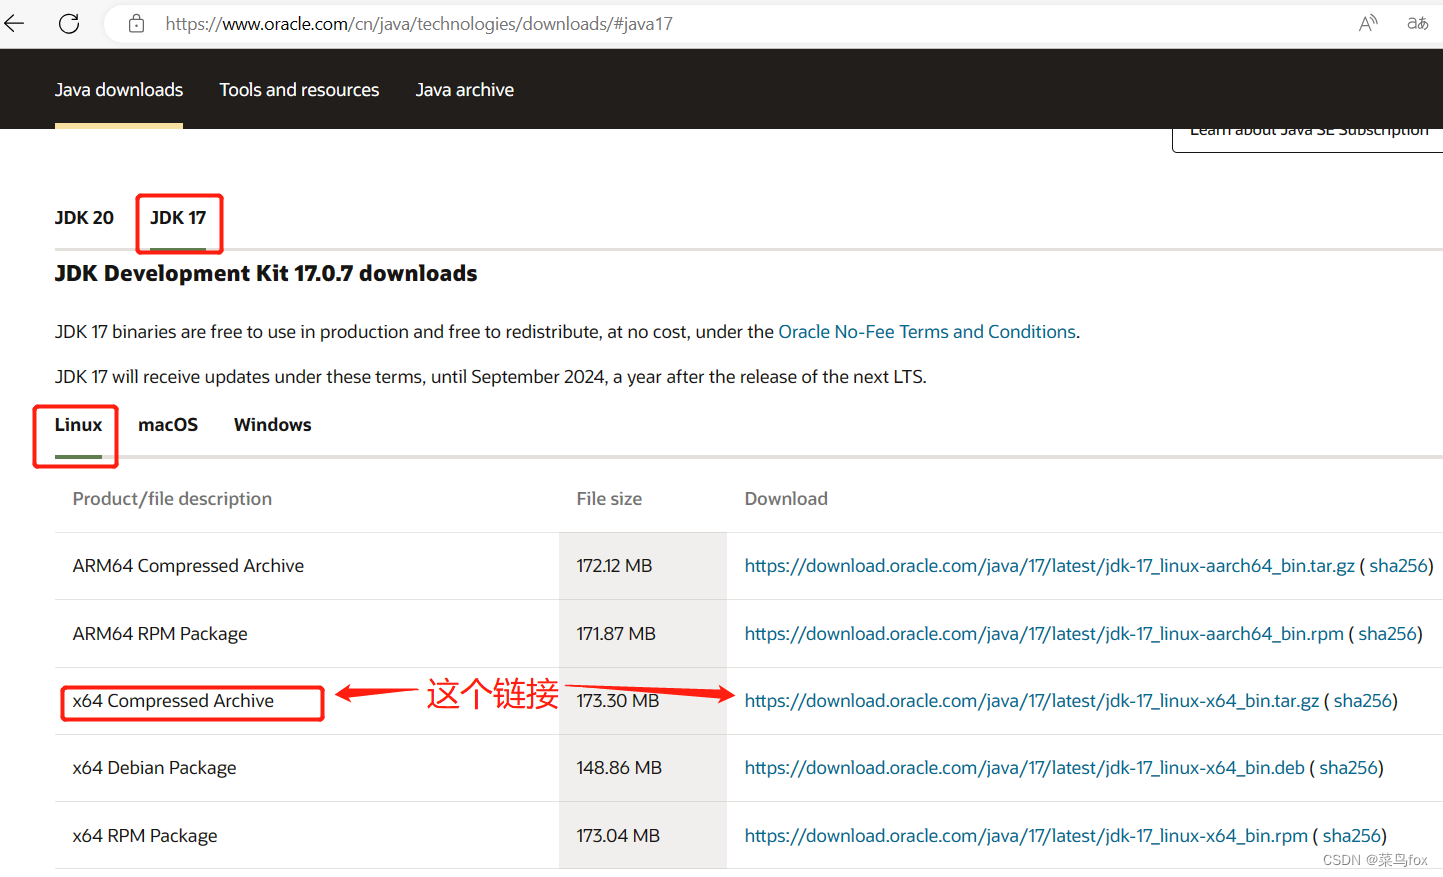The width and height of the screenshot is (1443, 877).
Task: Switch to the JDK 20 tab
Action: tap(84, 218)
